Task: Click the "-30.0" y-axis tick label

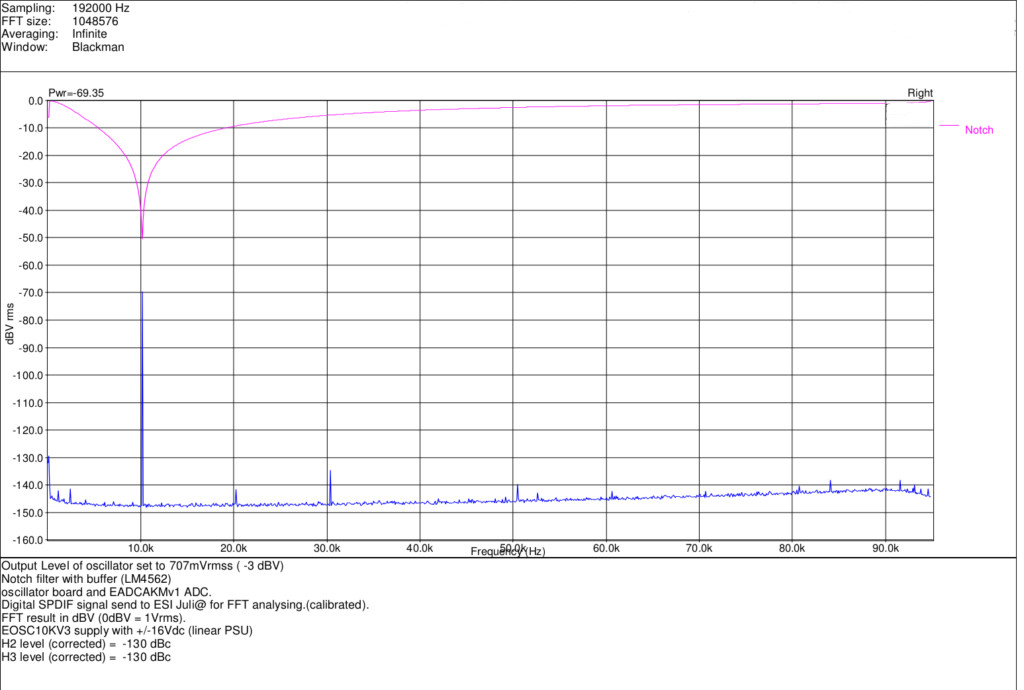Action: (x=31, y=183)
